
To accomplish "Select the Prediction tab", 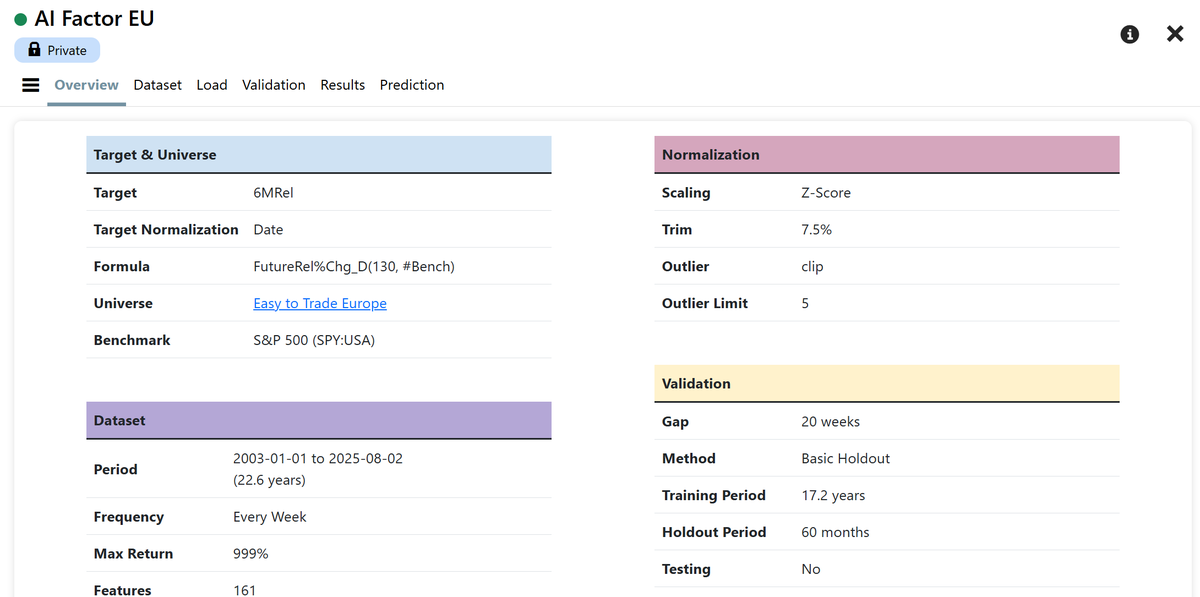I will pyautogui.click(x=412, y=85).
